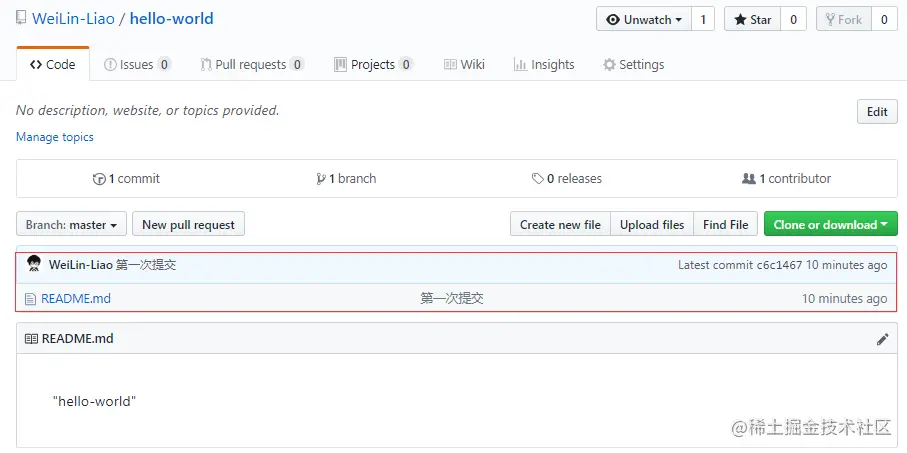
Task: Click WeiLin-Liao author name in commit row
Action: click(x=80, y=266)
